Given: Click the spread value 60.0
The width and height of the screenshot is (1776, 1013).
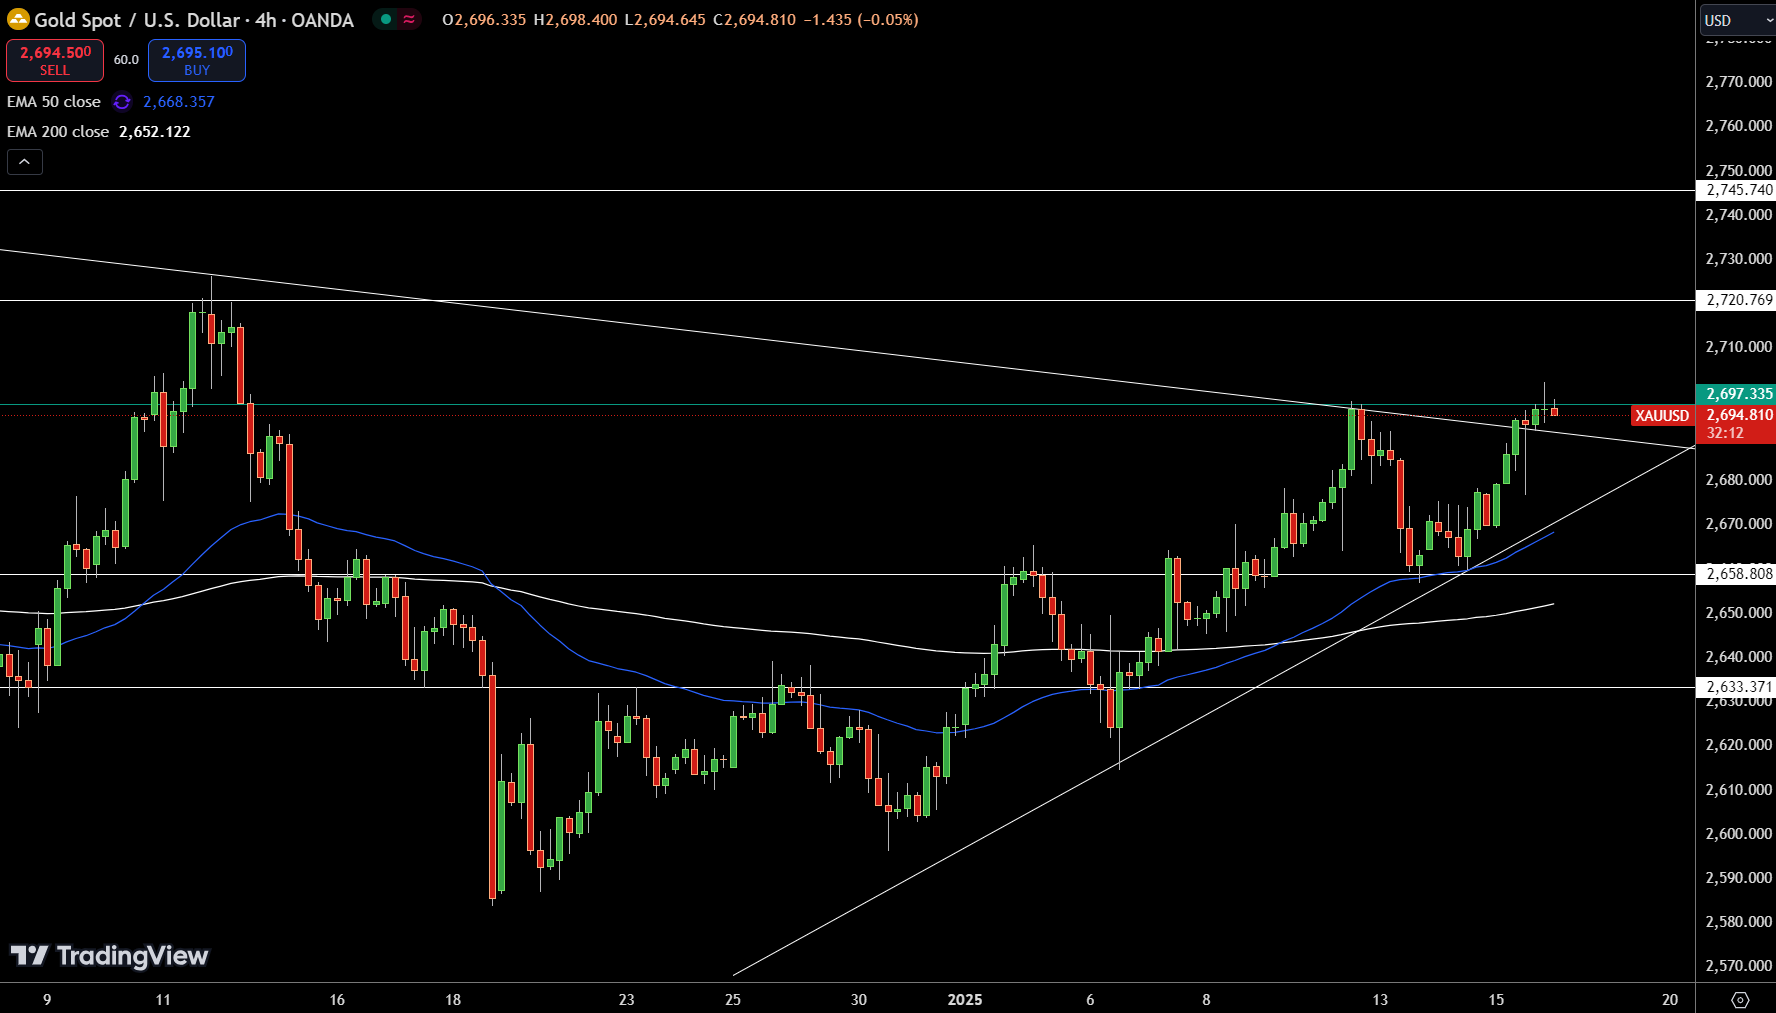Looking at the screenshot, I should (x=126, y=60).
